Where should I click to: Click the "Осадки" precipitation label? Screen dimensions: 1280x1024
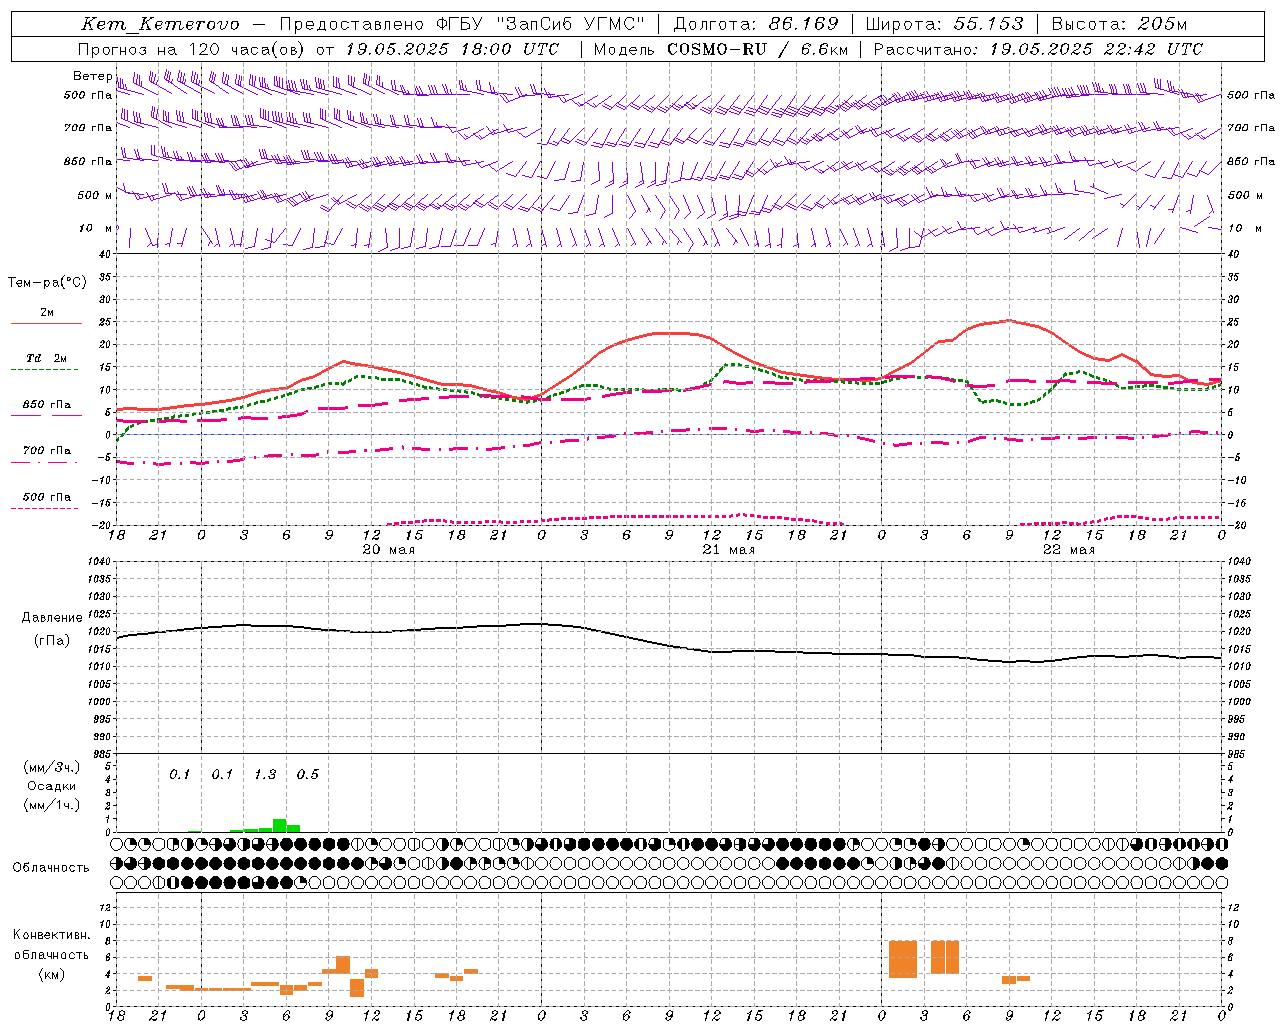coord(52,786)
